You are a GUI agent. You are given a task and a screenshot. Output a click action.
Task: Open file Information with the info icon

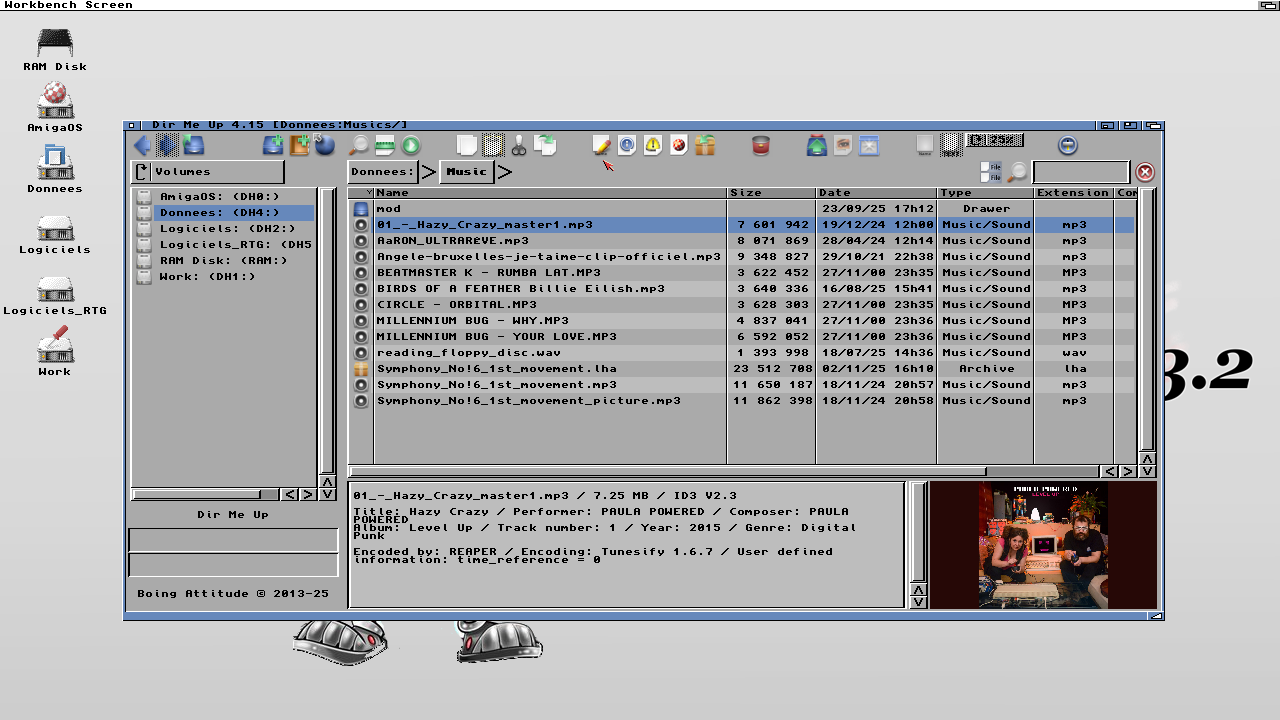coord(627,145)
